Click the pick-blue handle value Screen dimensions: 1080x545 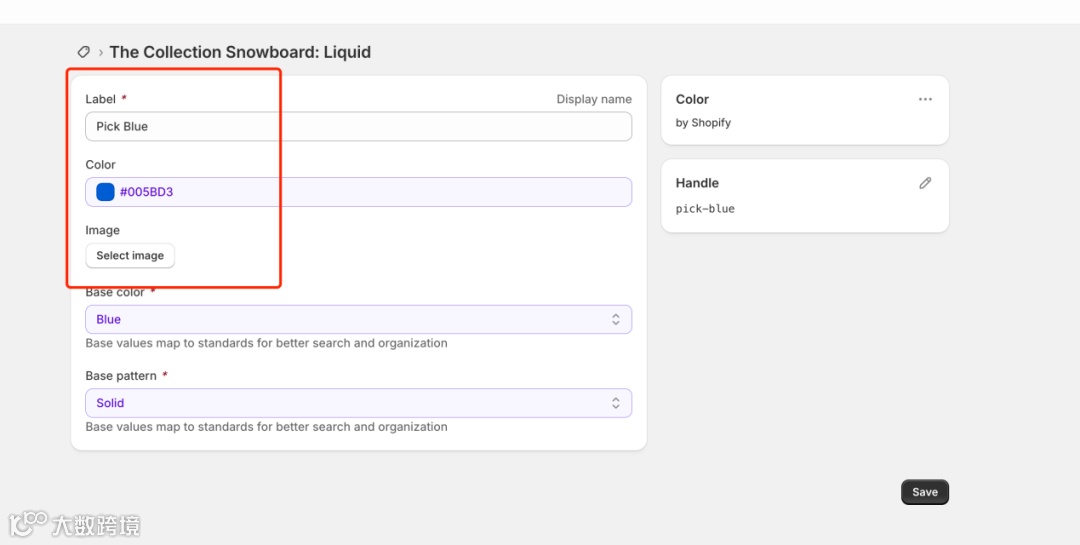705,209
